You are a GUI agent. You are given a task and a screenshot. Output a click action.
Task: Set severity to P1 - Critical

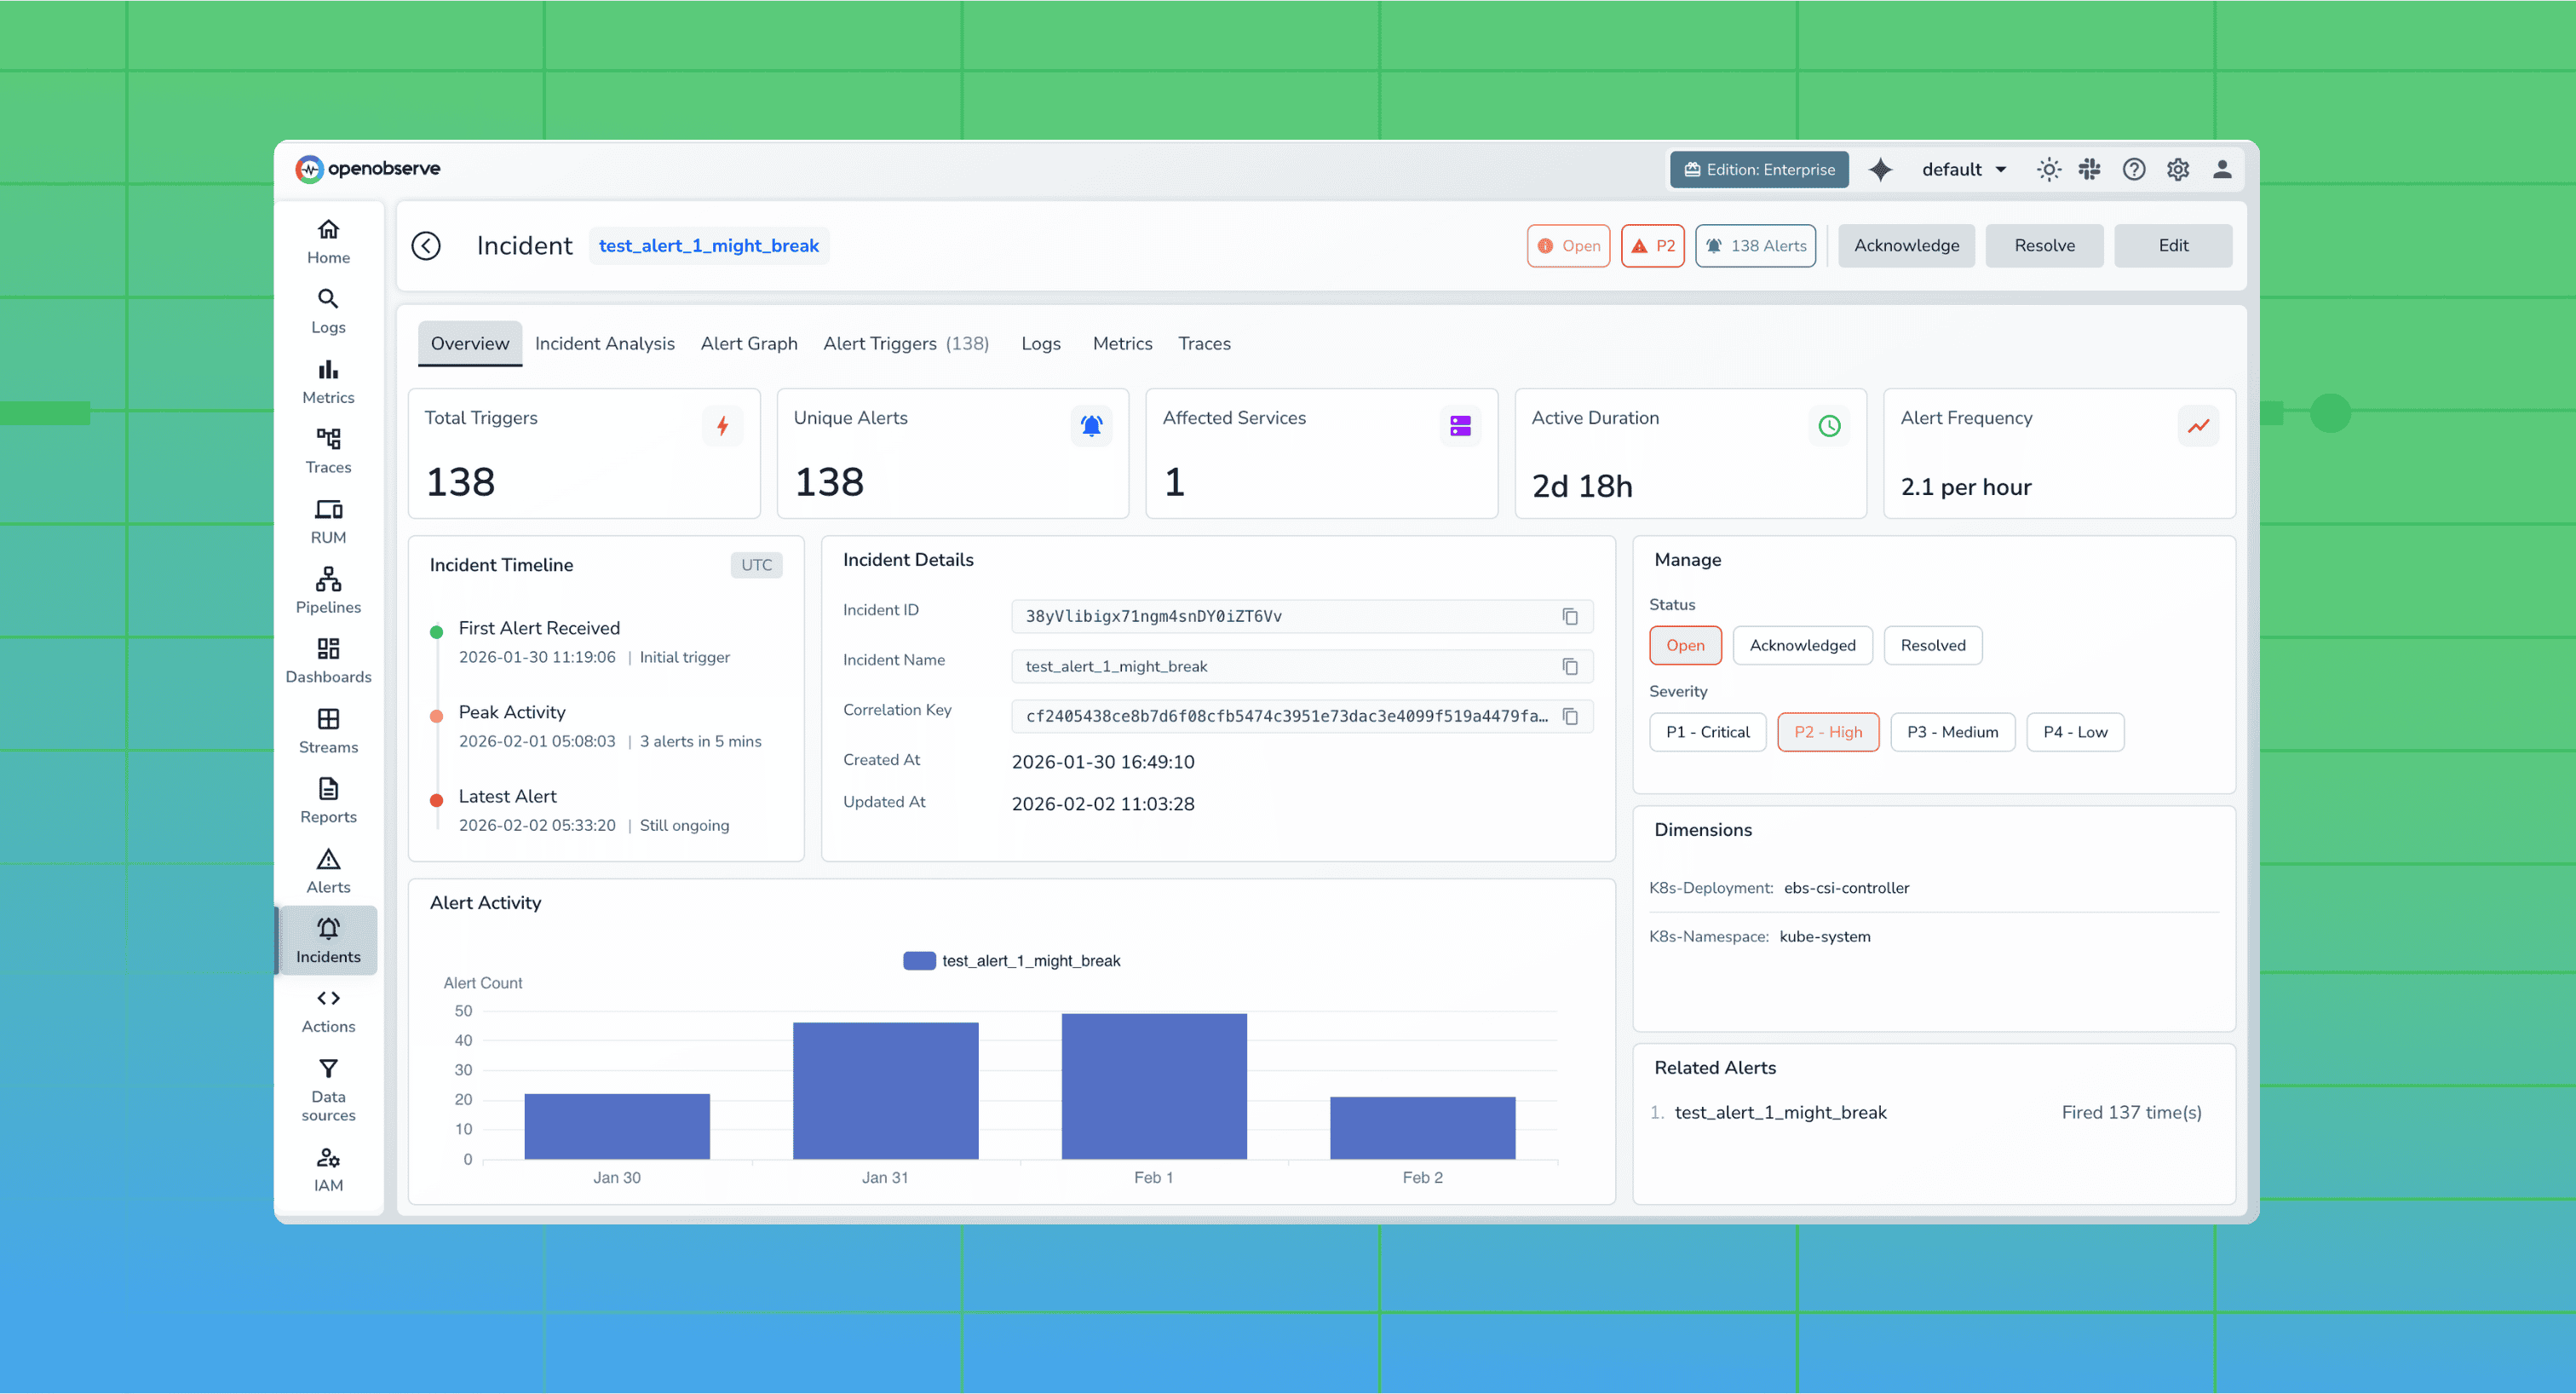pyautogui.click(x=1707, y=731)
